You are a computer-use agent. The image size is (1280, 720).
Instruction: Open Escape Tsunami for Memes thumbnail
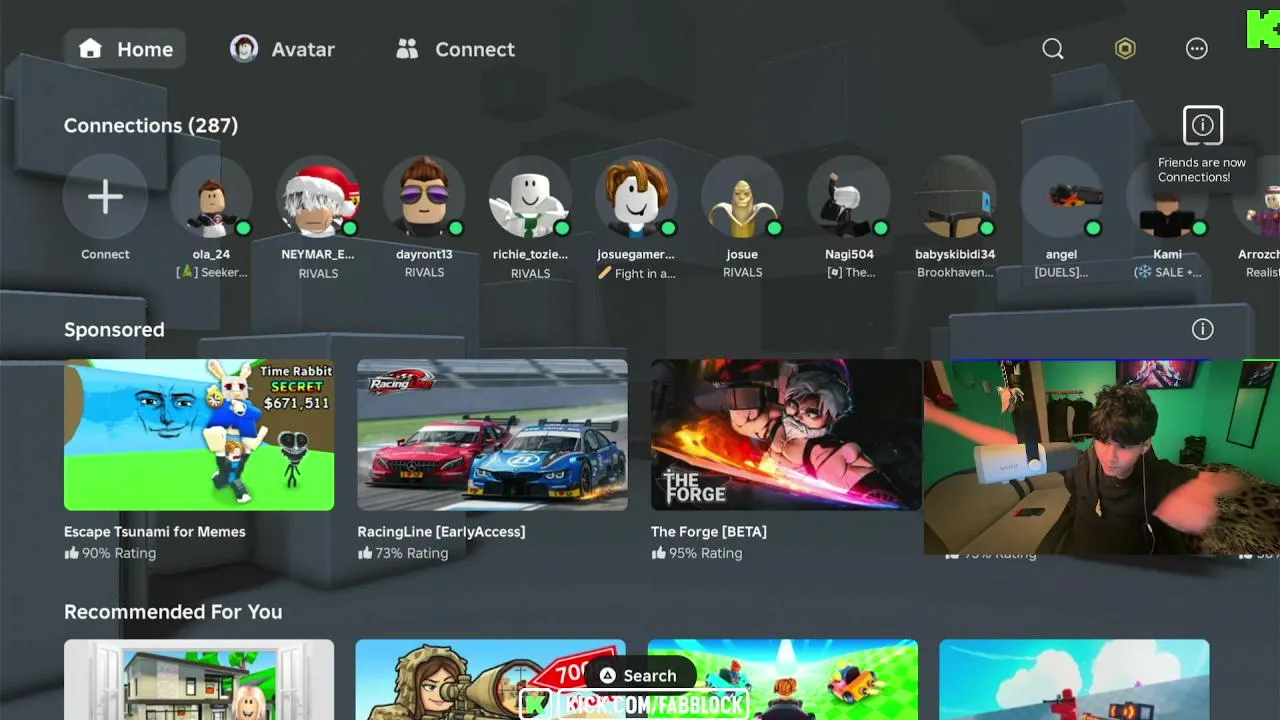199,435
